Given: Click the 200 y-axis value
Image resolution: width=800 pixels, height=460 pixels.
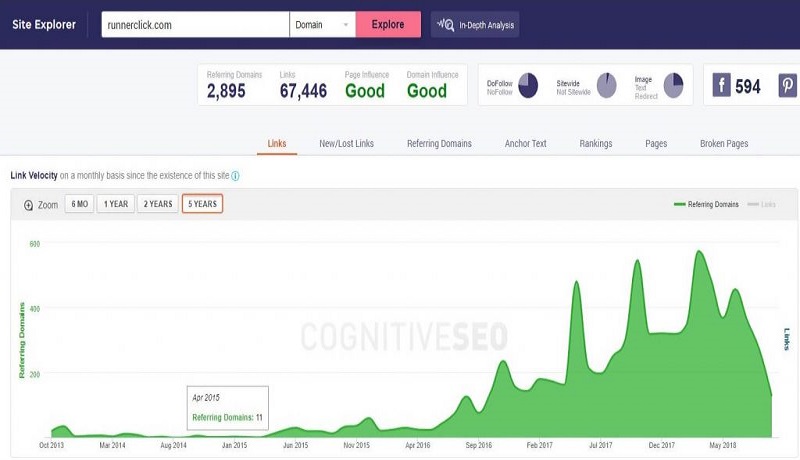Looking at the screenshot, I should tap(35, 374).
